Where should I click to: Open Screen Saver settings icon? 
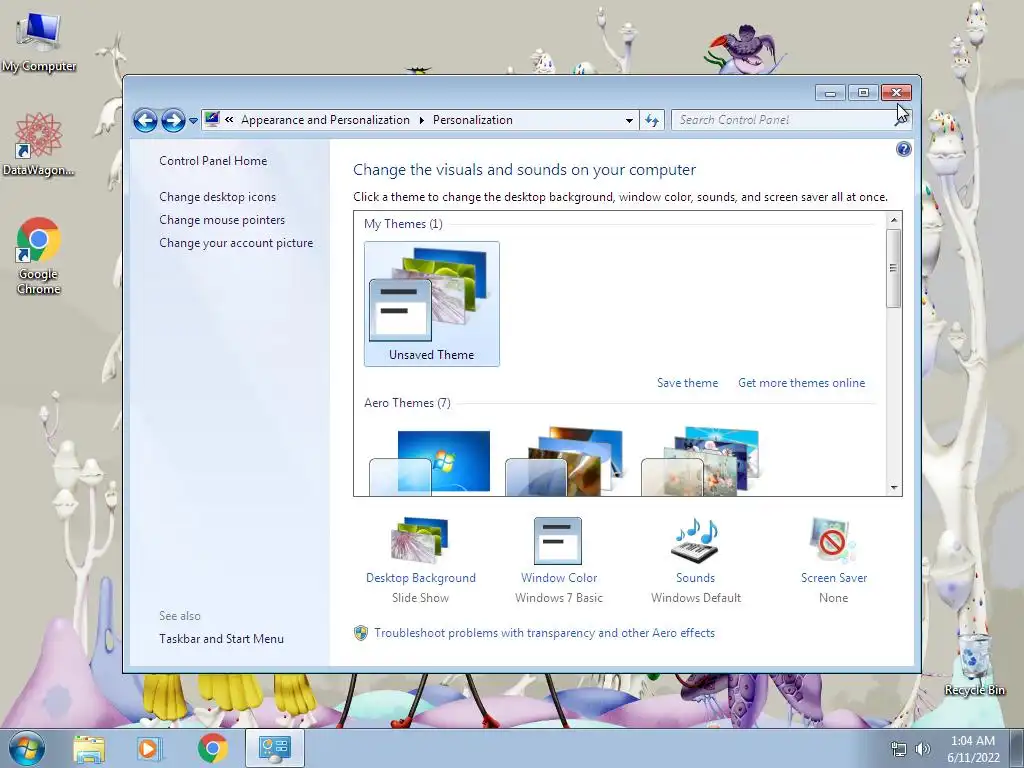pos(832,540)
